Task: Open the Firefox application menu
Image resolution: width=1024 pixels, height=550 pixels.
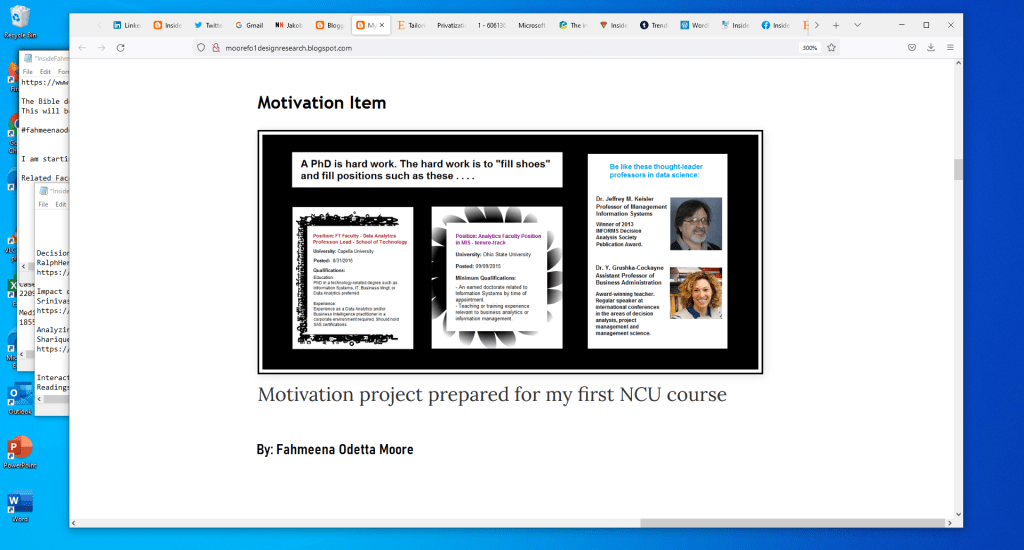Action: (950, 47)
